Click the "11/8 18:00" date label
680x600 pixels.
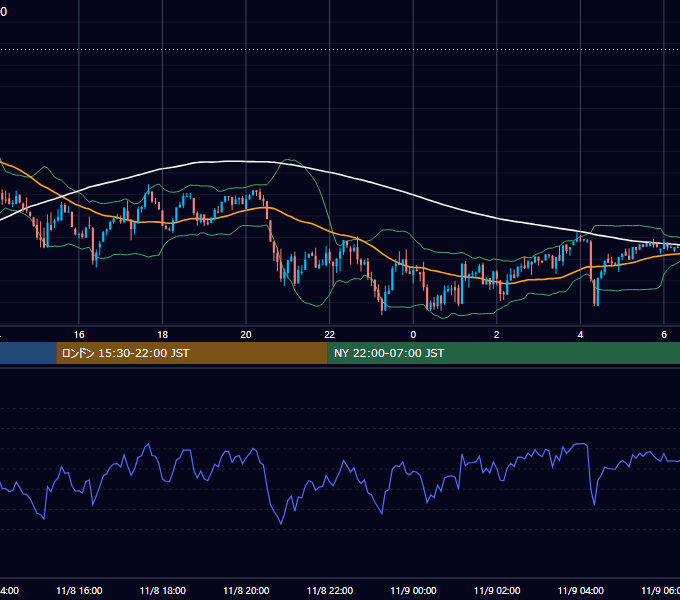(x=163, y=591)
